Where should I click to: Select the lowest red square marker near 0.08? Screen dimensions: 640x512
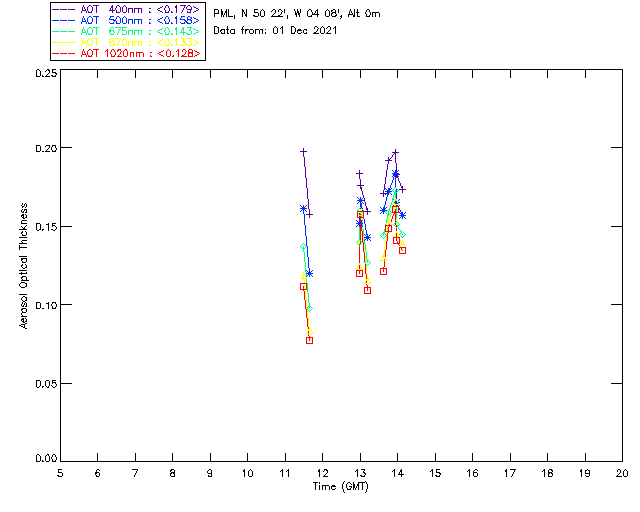(309, 341)
